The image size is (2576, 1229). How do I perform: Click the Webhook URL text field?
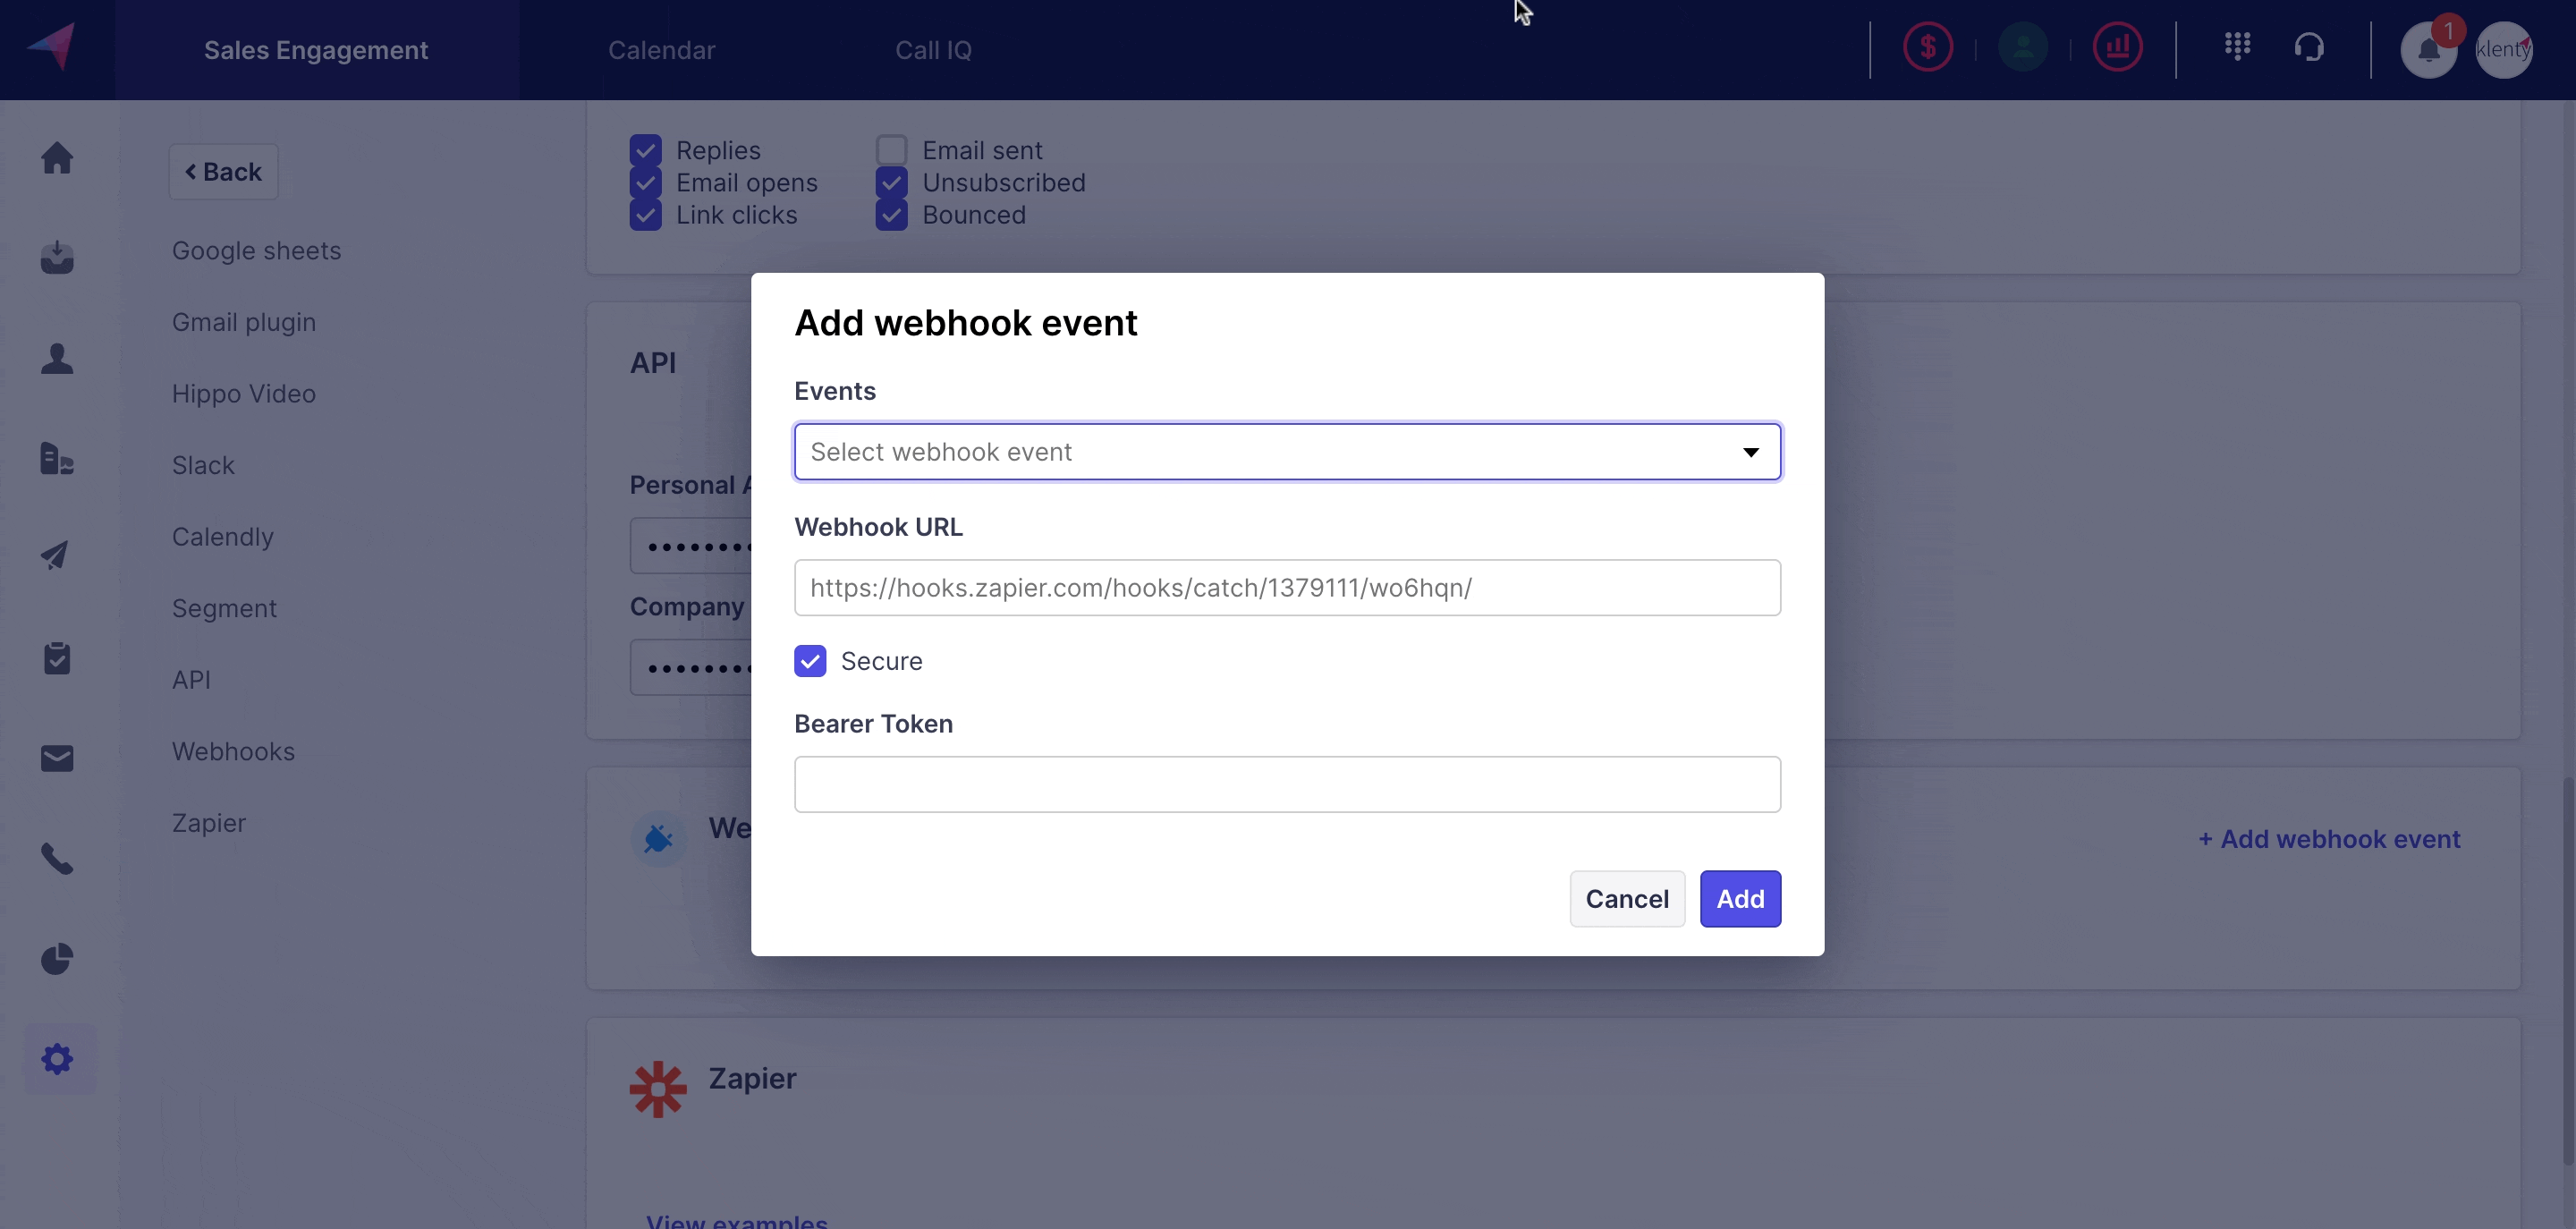[1286, 588]
